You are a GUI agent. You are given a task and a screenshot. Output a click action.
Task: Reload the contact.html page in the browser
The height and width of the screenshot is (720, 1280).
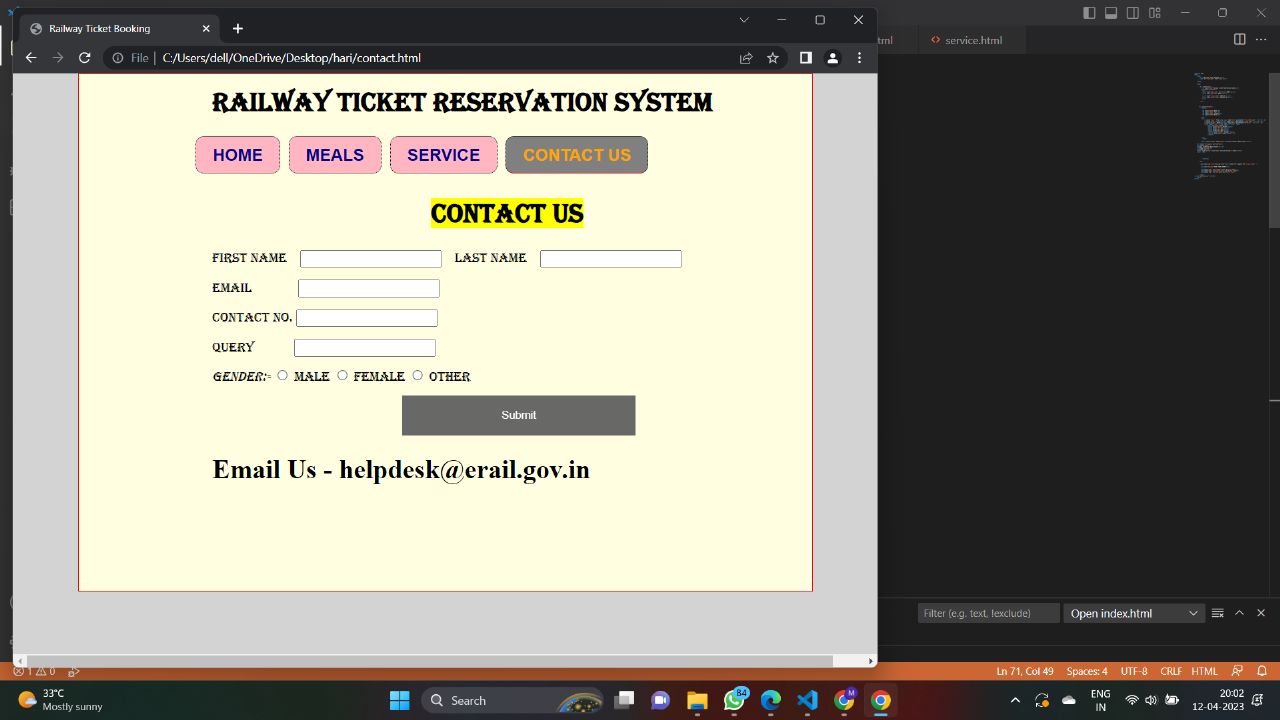84,57
